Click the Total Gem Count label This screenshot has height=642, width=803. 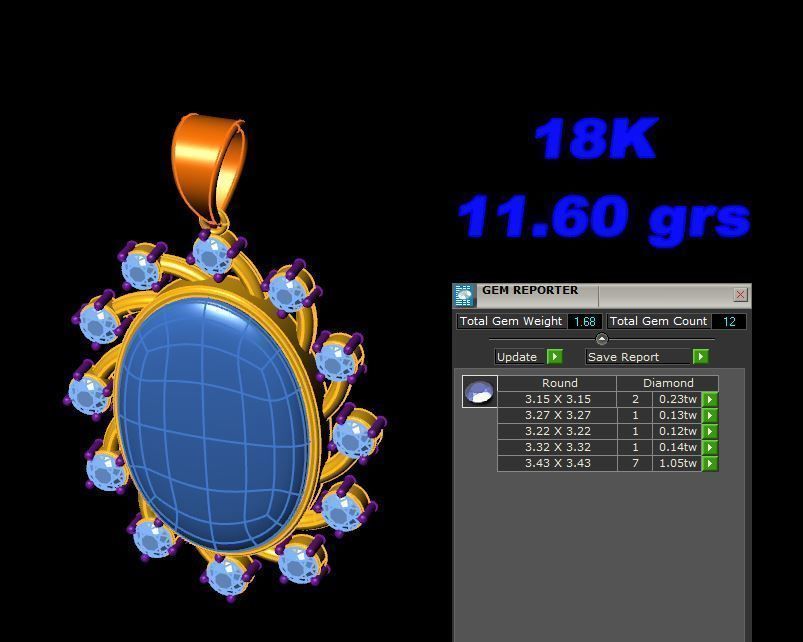click(658, 322)
